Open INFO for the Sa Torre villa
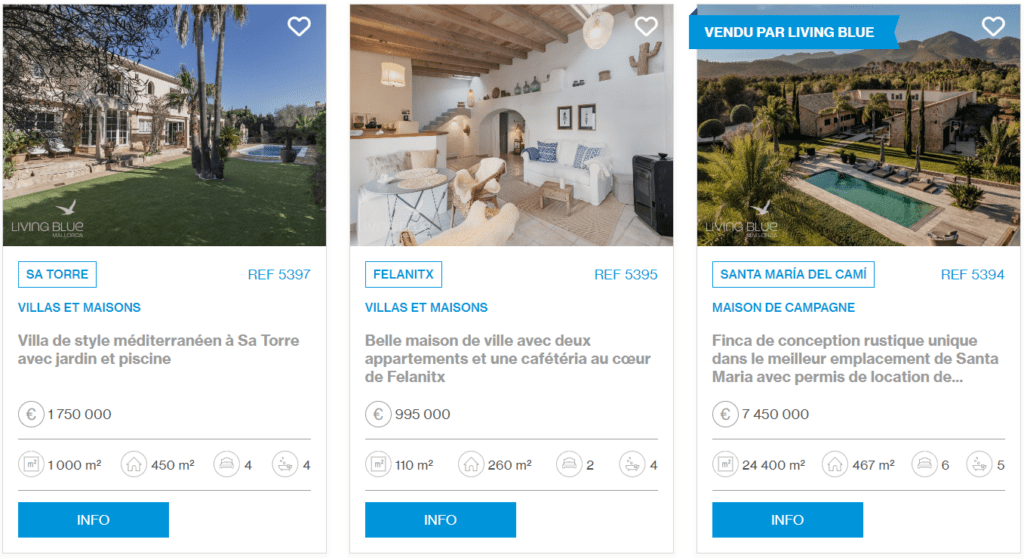 [x=93, y=520]
